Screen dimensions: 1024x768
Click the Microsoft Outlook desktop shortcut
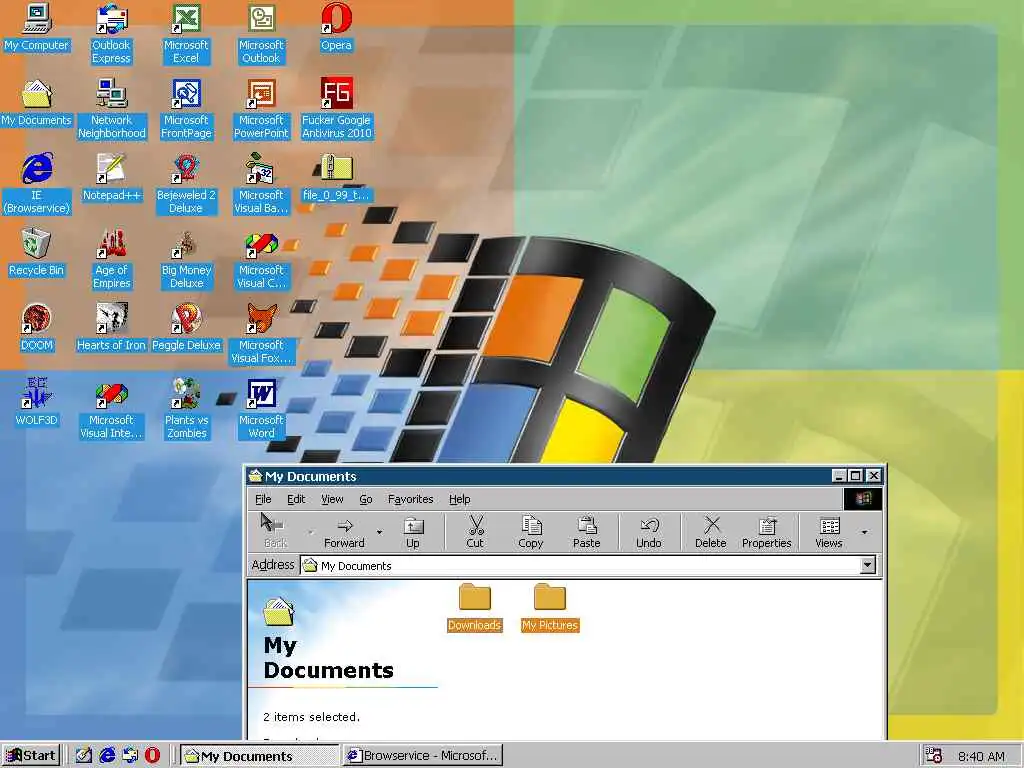tap(261, 34)
